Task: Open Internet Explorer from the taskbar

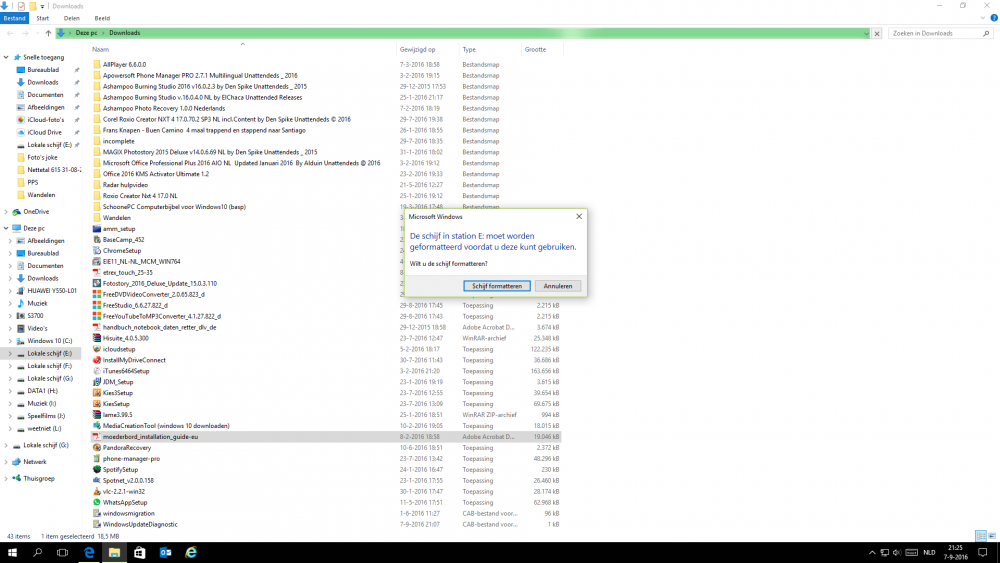Action: (191, 552)
